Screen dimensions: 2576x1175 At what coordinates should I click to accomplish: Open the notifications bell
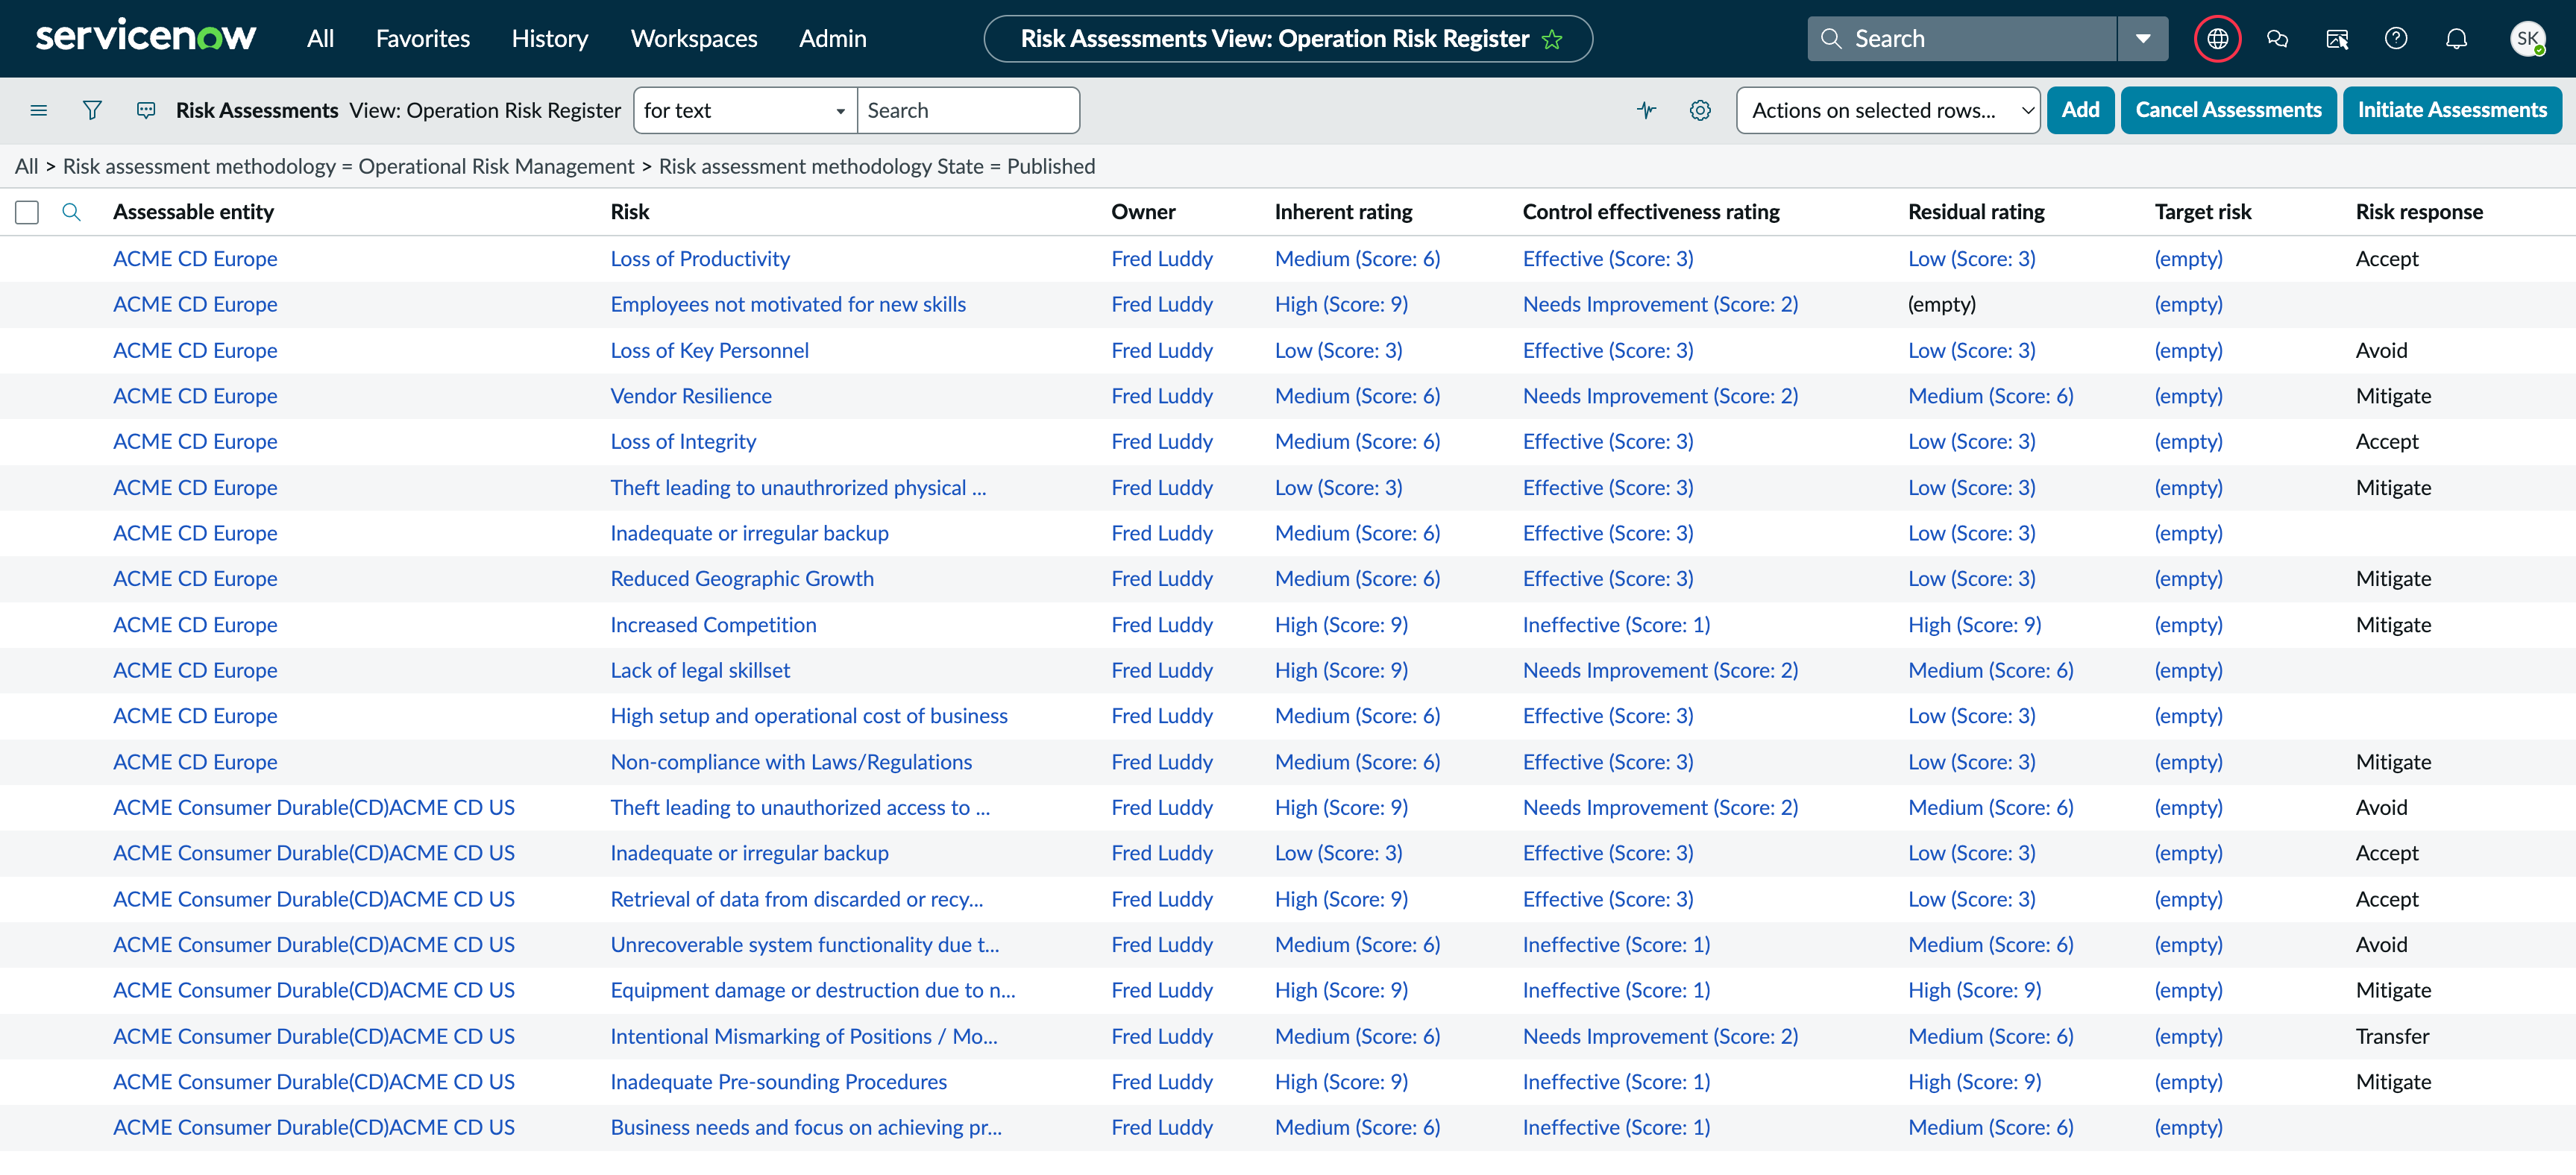point(2456,39)
